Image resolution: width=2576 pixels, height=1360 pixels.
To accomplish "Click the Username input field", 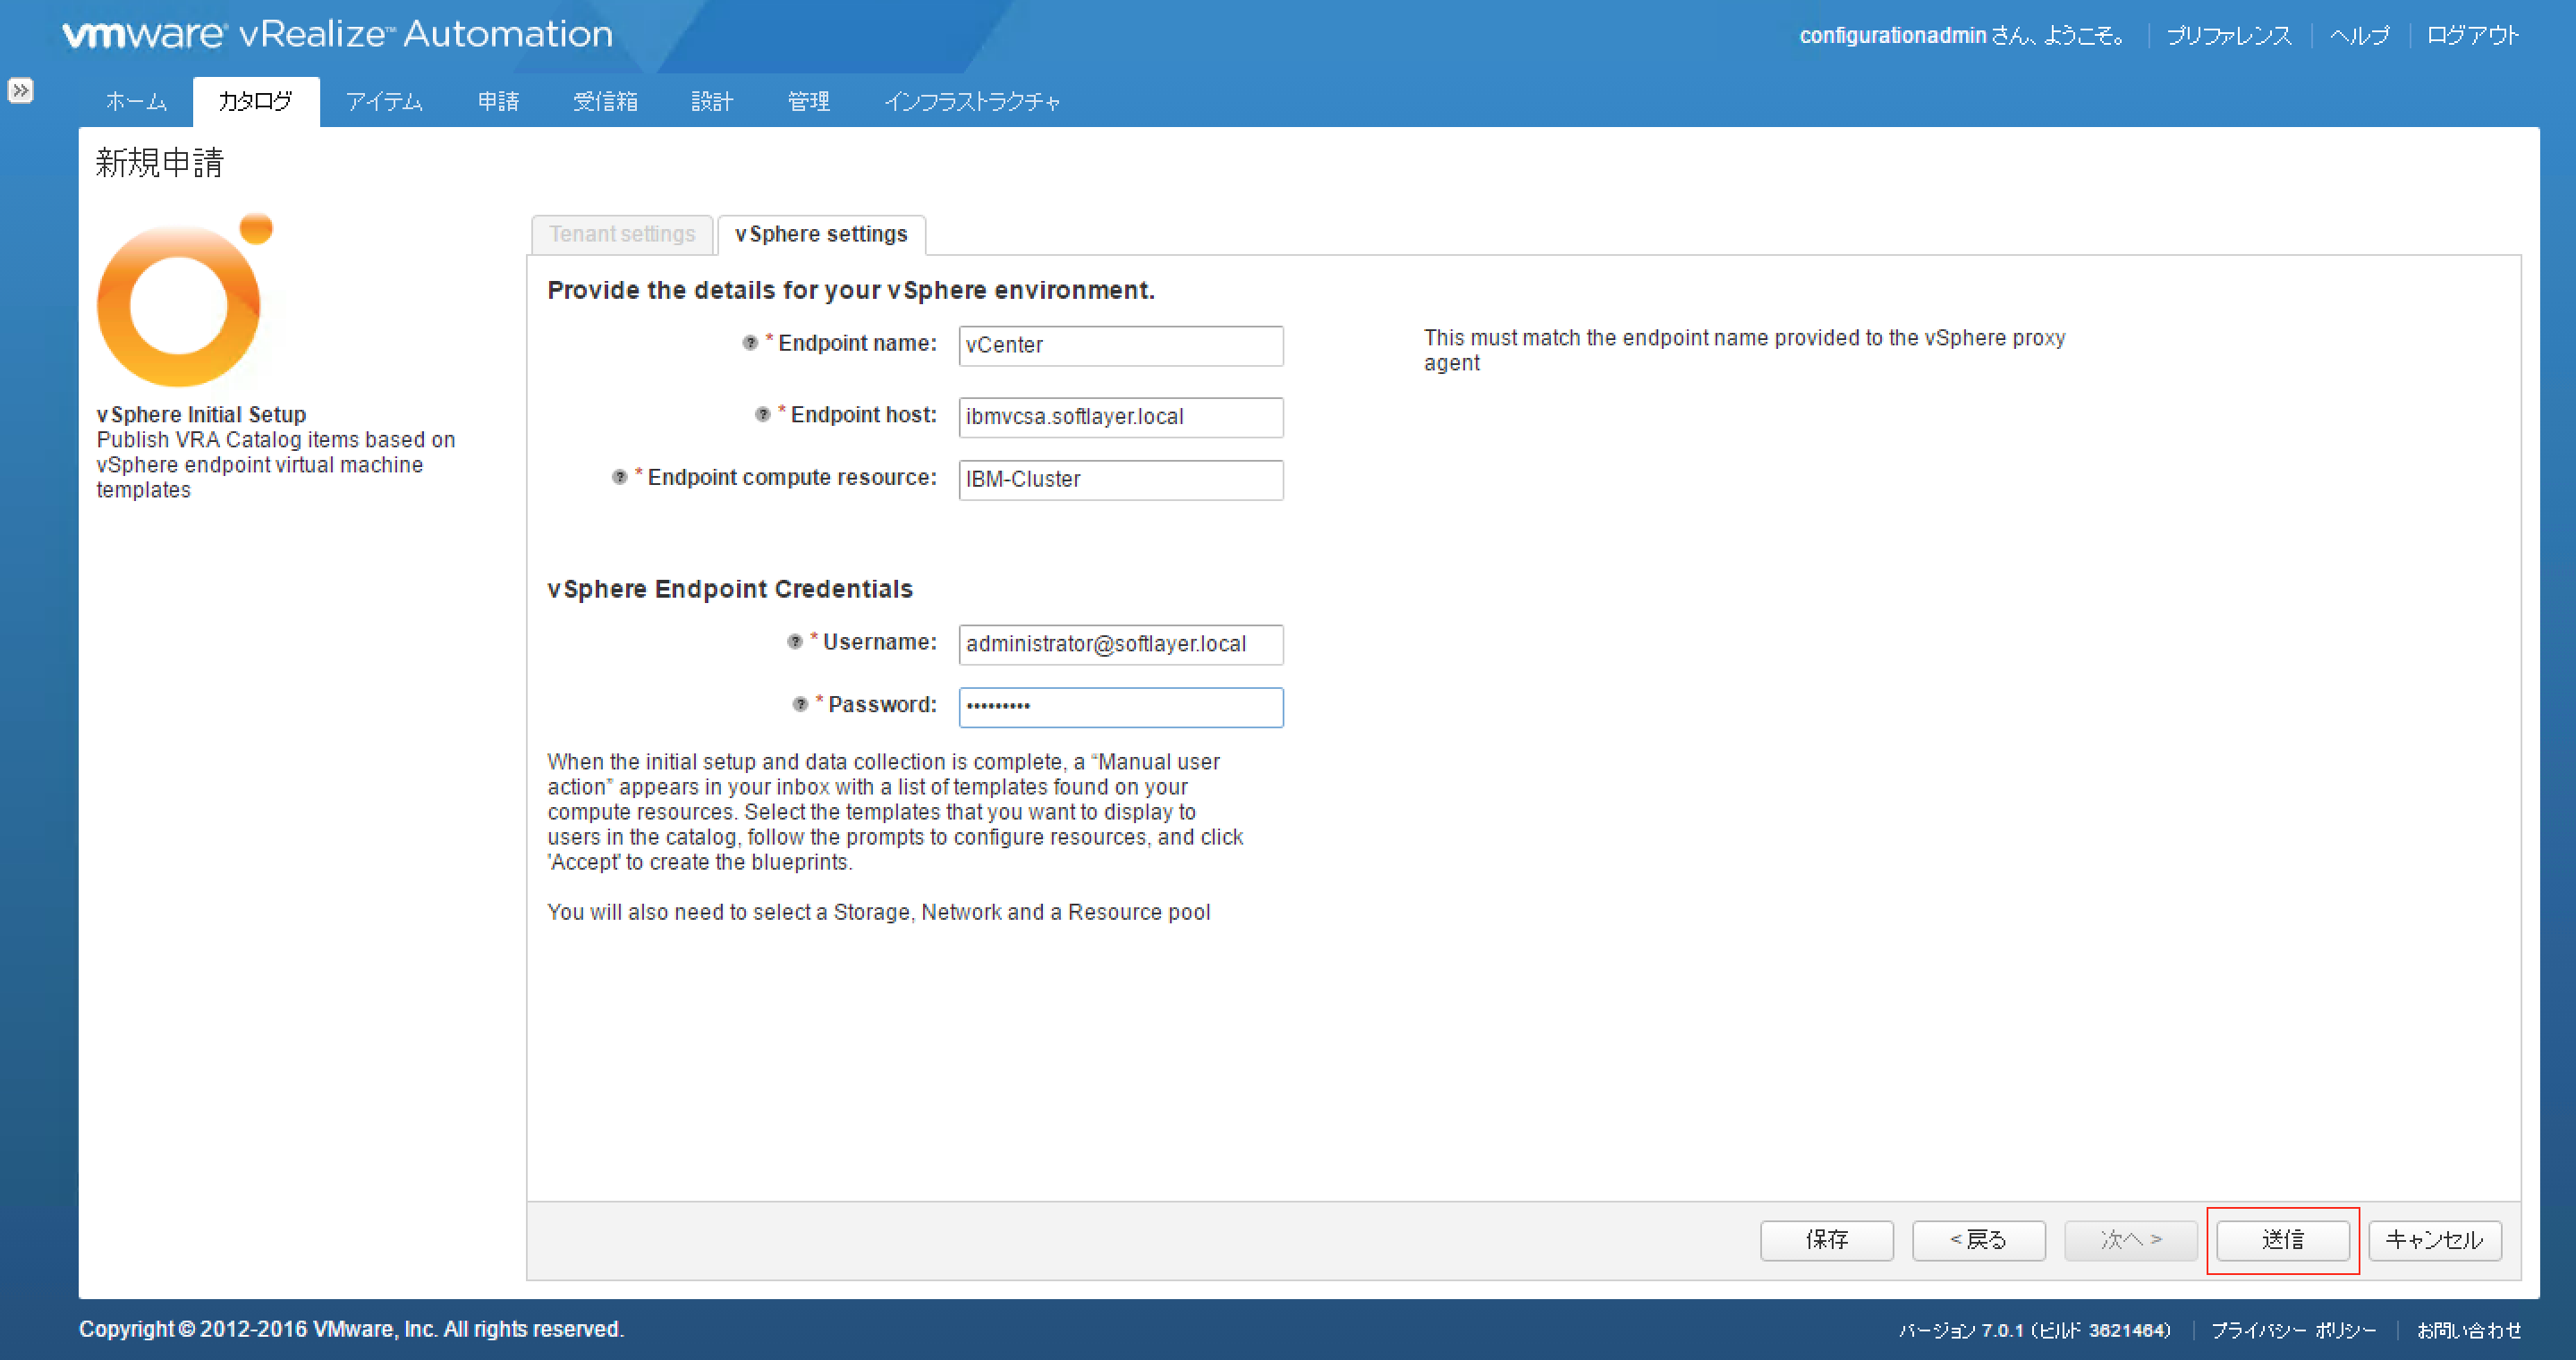I will (1121, 645).
